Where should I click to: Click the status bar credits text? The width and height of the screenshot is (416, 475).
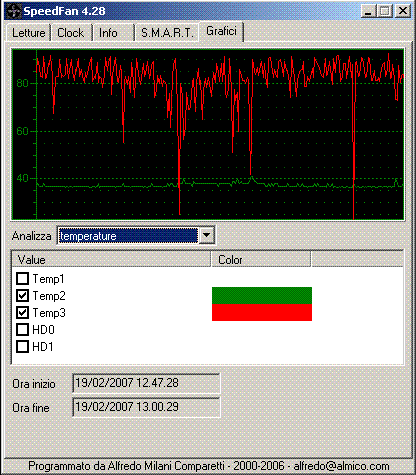click(209, 466)
